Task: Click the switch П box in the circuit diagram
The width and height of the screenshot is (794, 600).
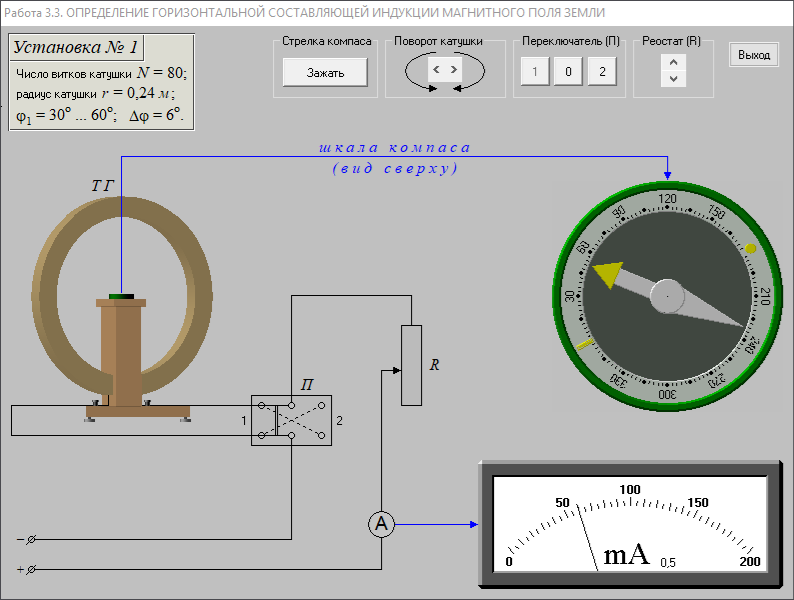Action: click(x=290, y=420)
